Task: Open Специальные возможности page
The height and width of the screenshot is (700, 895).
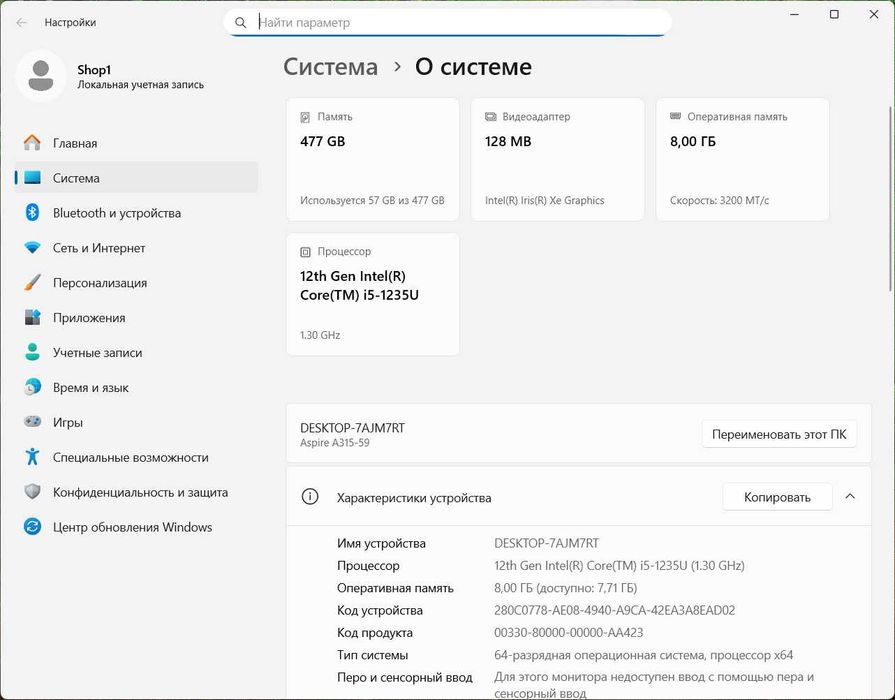Action: [136, 457]
